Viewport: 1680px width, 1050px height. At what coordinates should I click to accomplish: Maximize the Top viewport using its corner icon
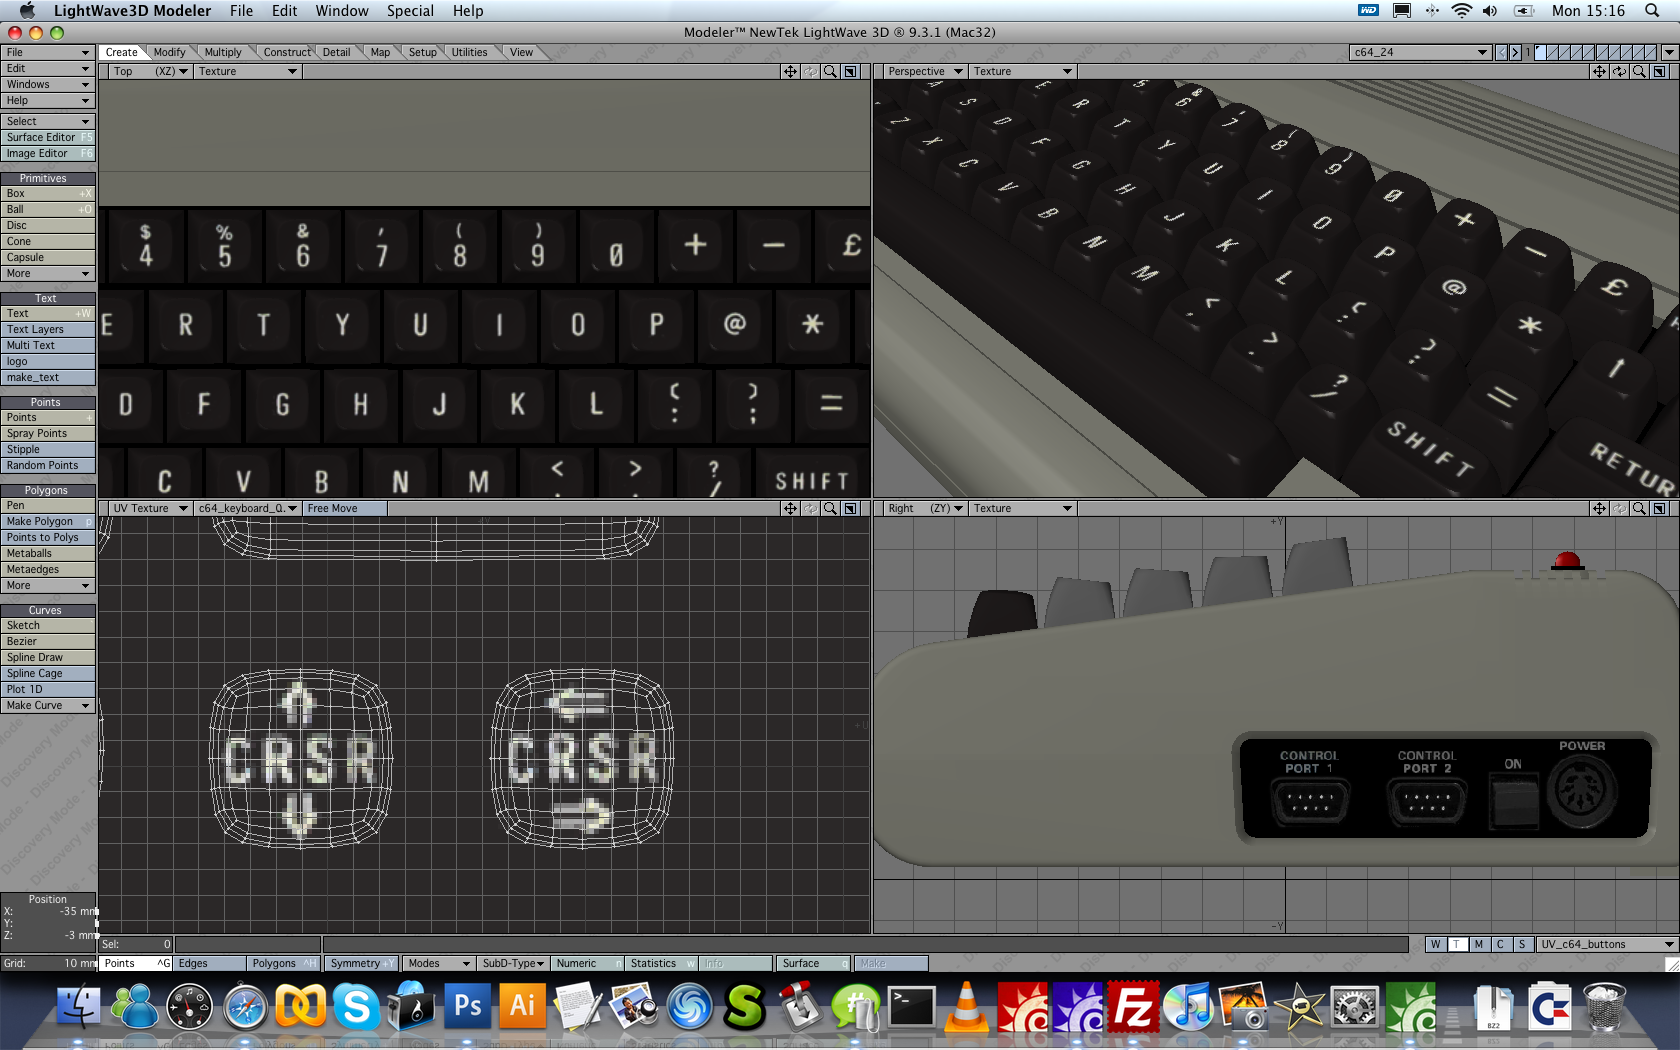tap(850, 71)
